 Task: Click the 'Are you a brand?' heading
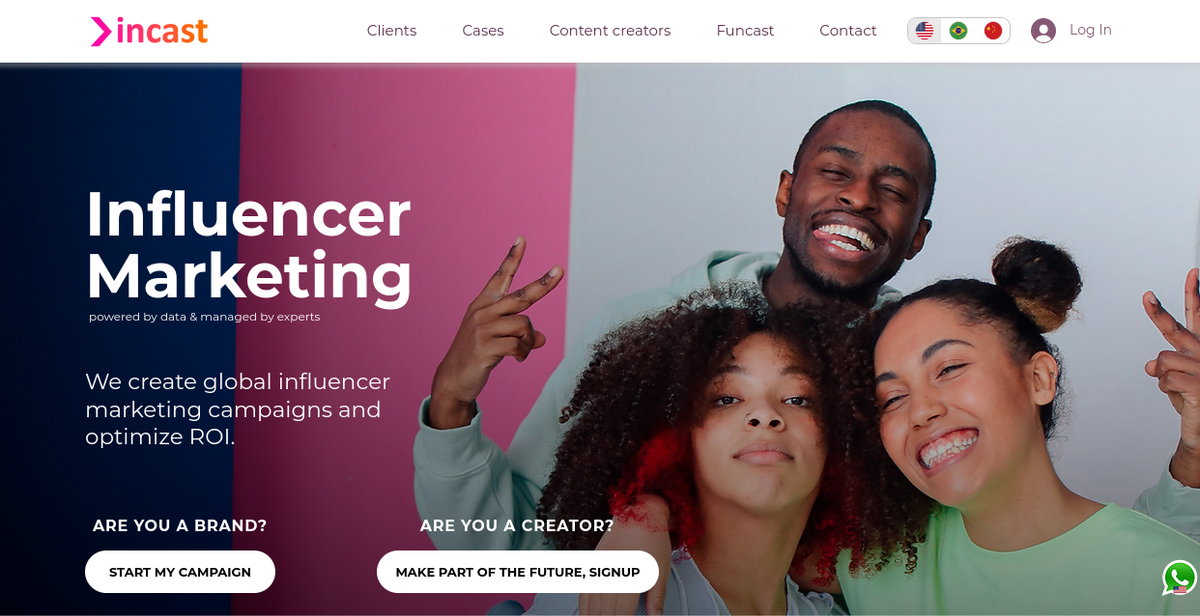coord(180,526)
